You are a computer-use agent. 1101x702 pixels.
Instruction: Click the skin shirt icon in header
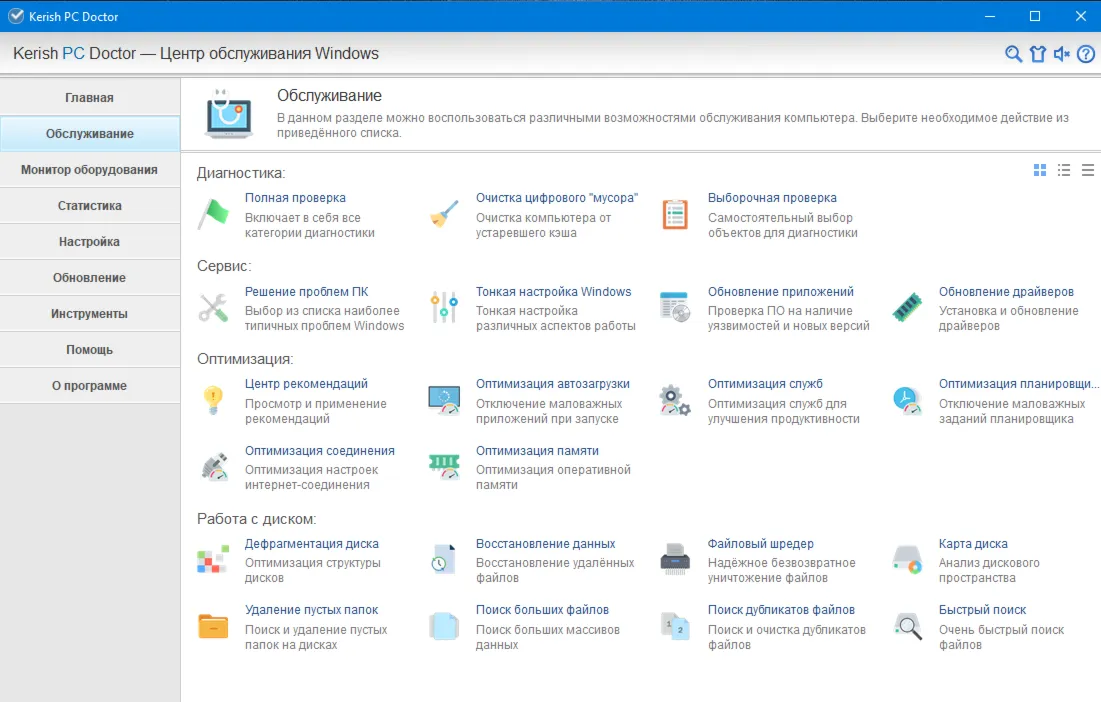pyautogui.click(x=1038, y=54)
